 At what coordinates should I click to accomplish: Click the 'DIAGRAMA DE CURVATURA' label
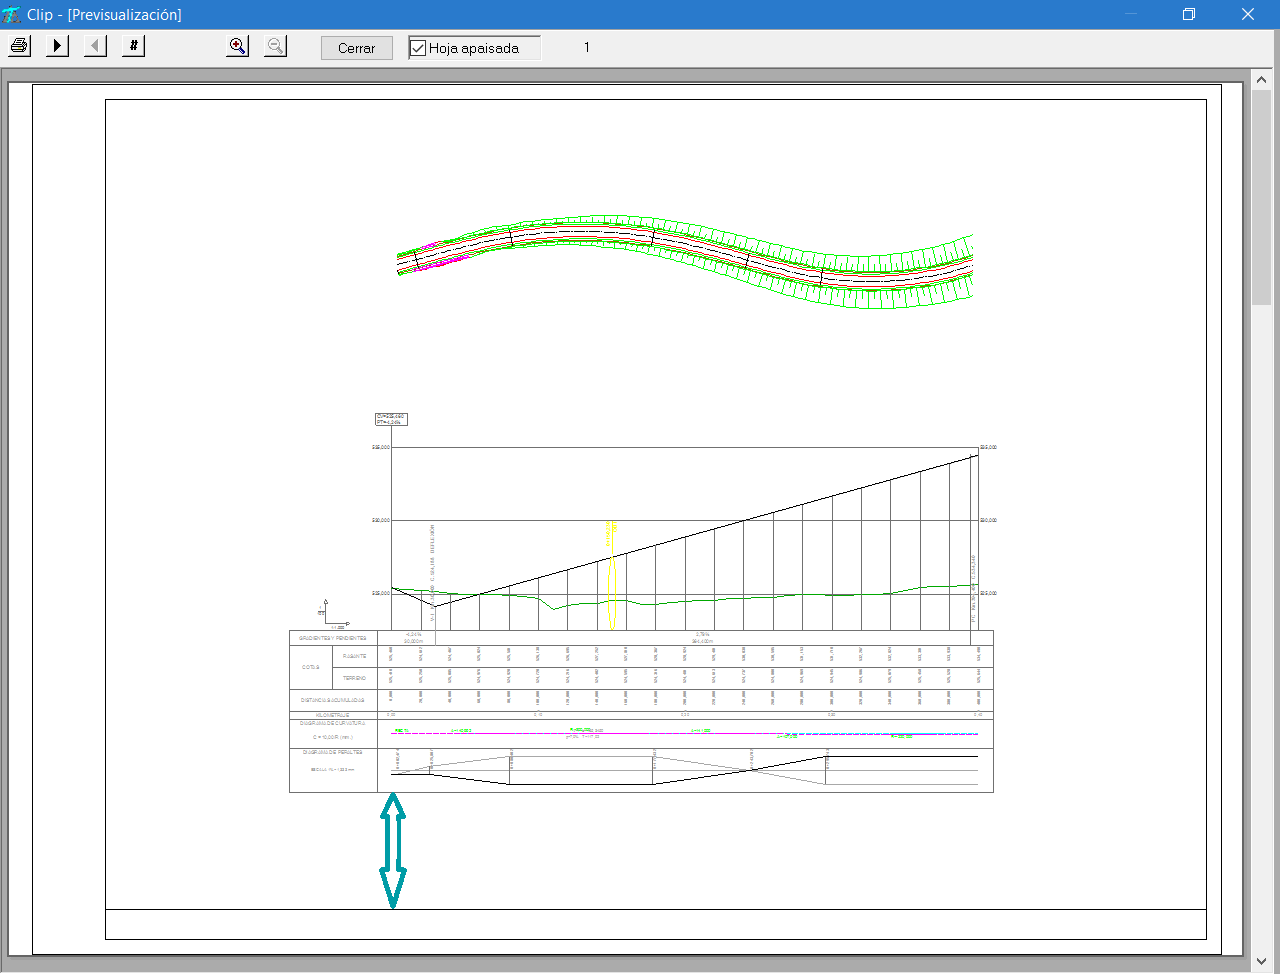[333, 723]
